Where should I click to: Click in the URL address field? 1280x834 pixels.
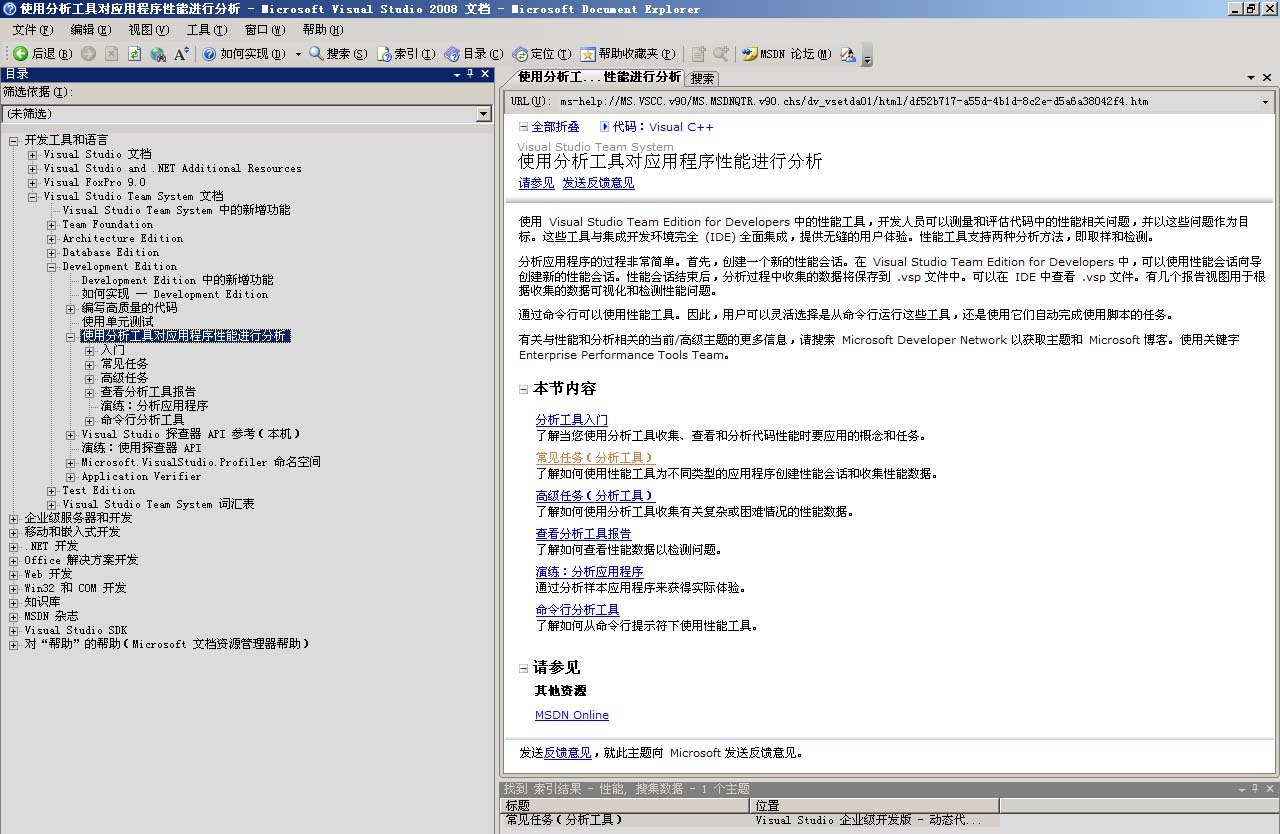906,101
